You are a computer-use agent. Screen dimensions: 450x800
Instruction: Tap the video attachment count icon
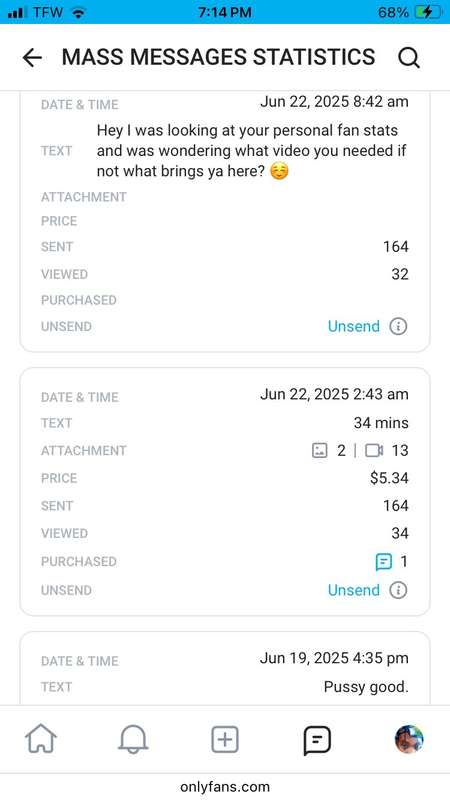[x=374, y=451]
